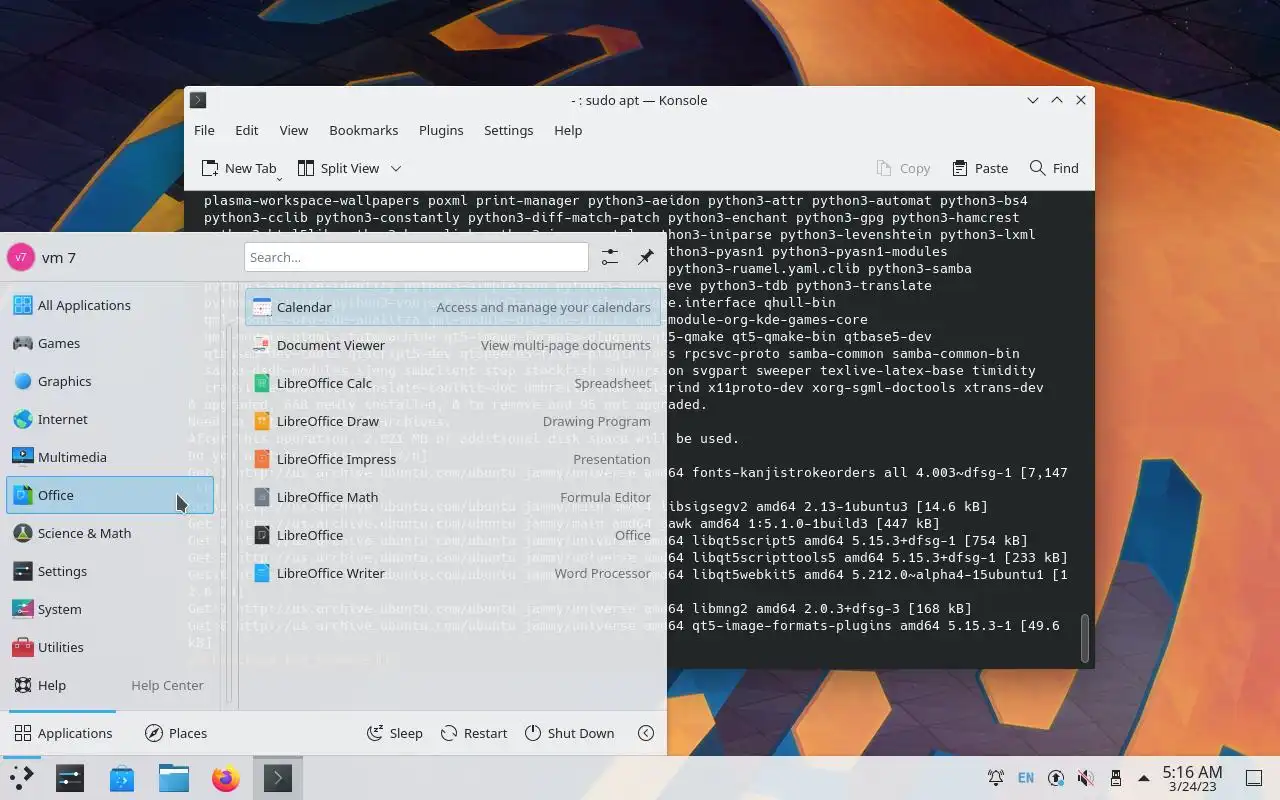The height and width of the screenshot is (800, 1280).
Task: Launch LibreOffice Calc spreadsheet
Action: pyautogui.click(x=453, y=383)
